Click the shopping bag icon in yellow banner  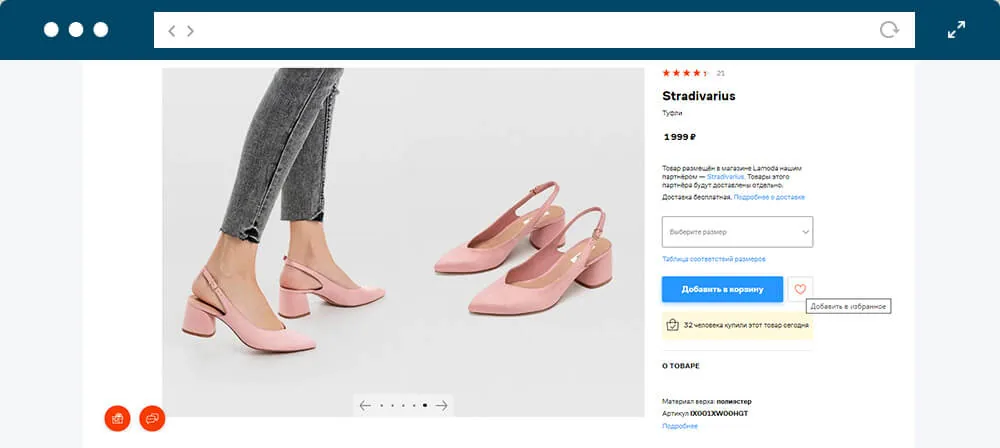(x=672, y=325)
